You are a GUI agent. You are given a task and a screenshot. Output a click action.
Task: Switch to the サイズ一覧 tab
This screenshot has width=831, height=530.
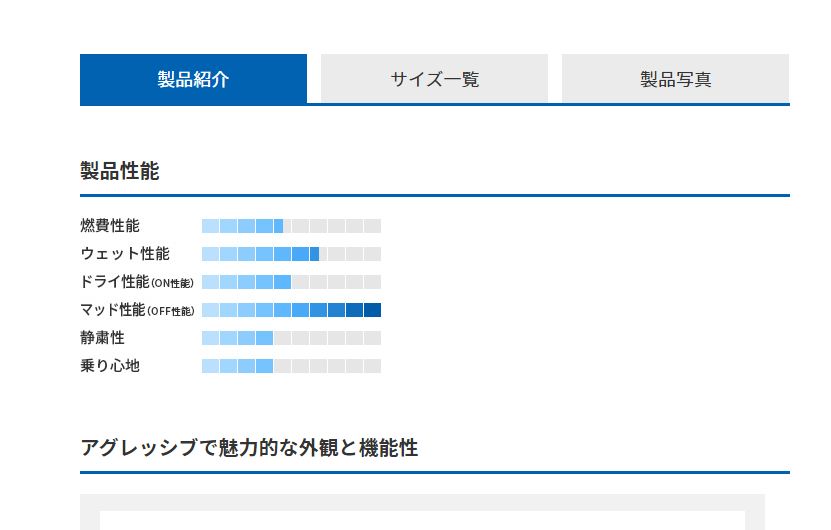[x=434, y=79]
